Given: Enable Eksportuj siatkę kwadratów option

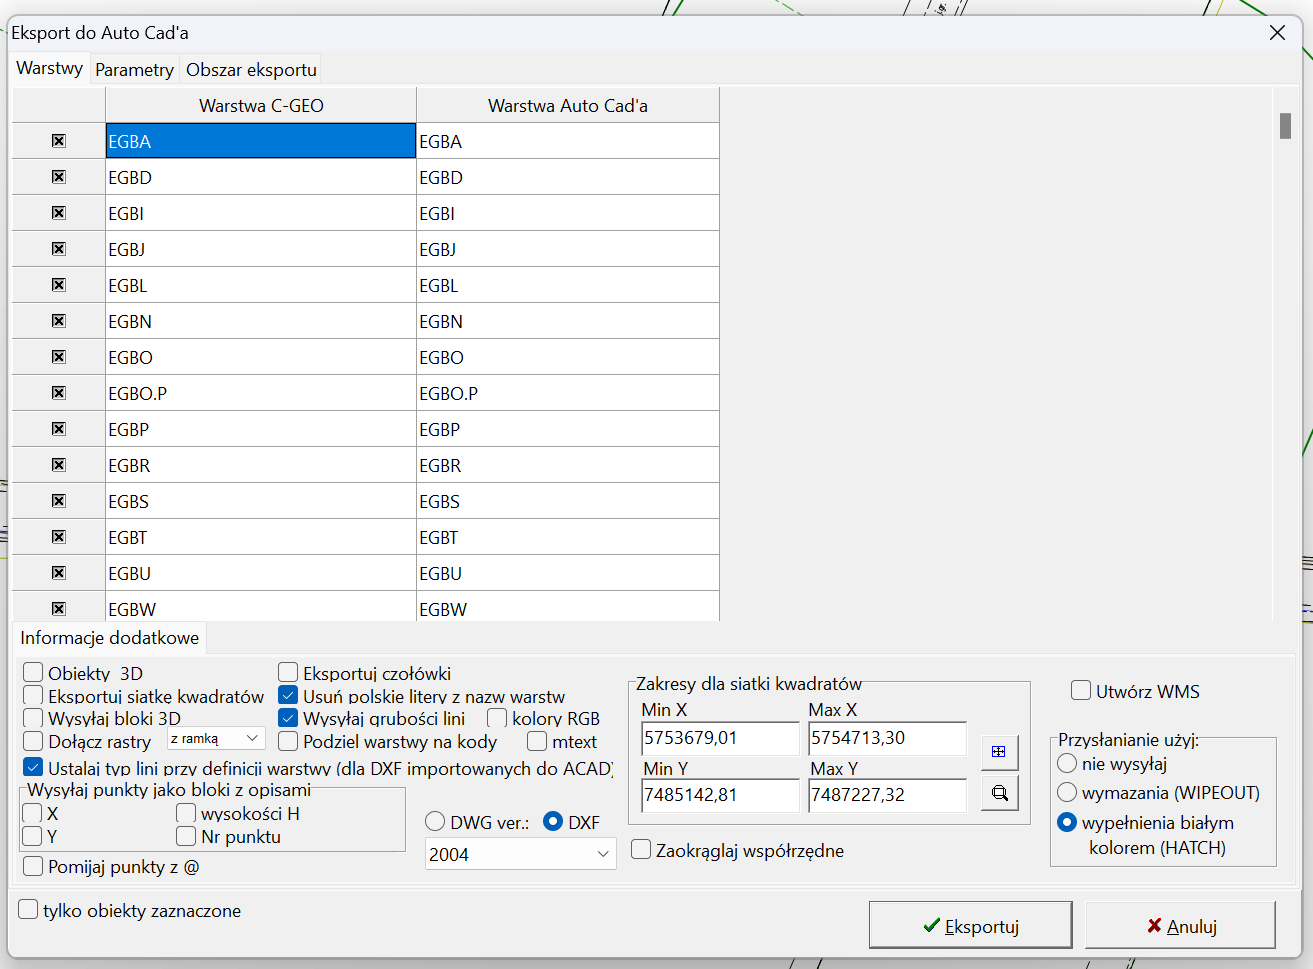Looking at the screenshot, I should click(x=33, y=696).
